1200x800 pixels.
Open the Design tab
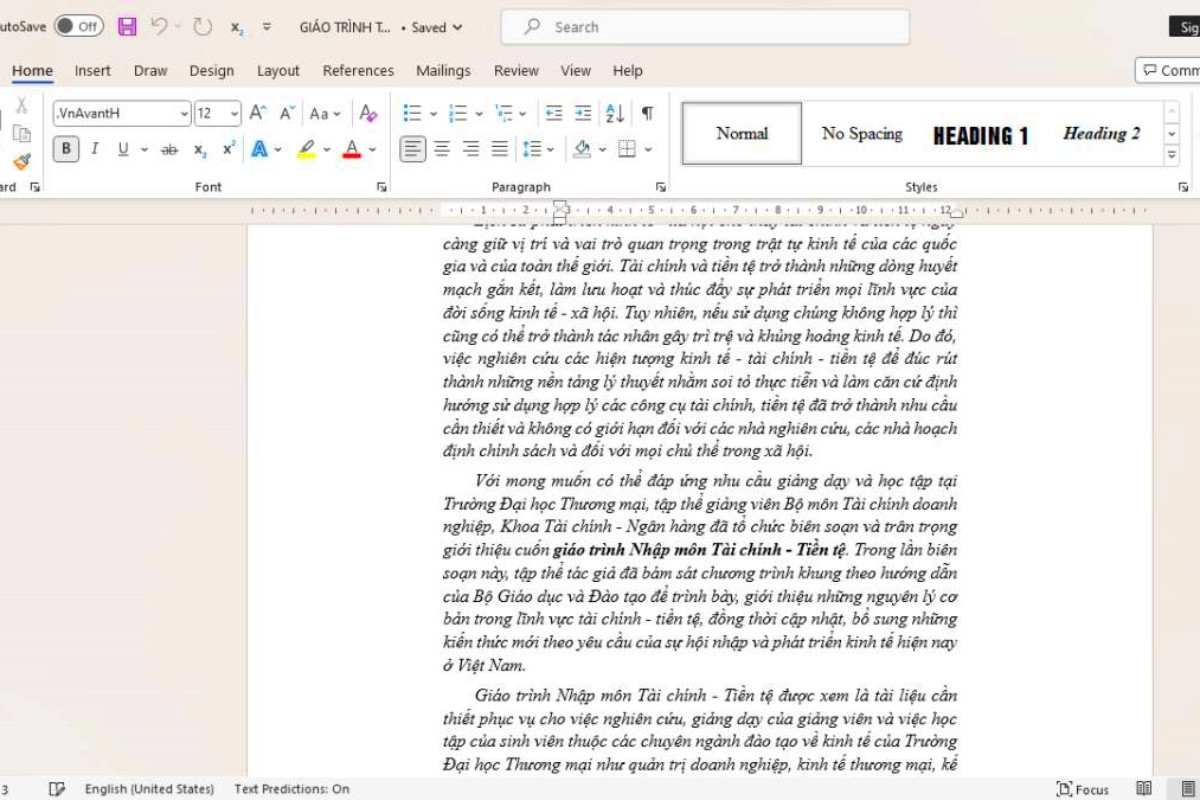(x=212, y=70)
